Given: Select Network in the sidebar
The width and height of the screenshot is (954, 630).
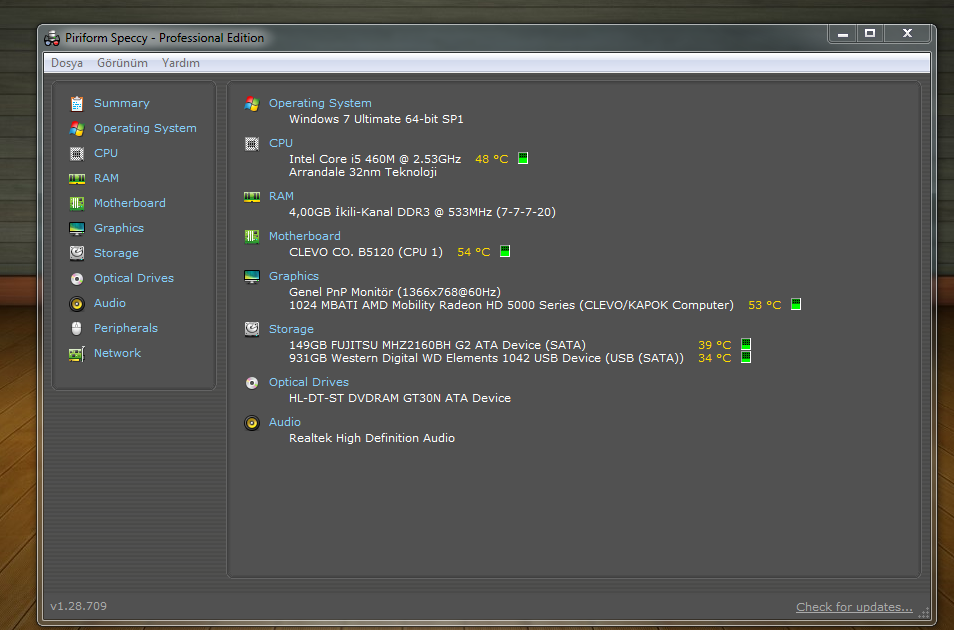Looking at the screenshot, I should tap(117, 353).
